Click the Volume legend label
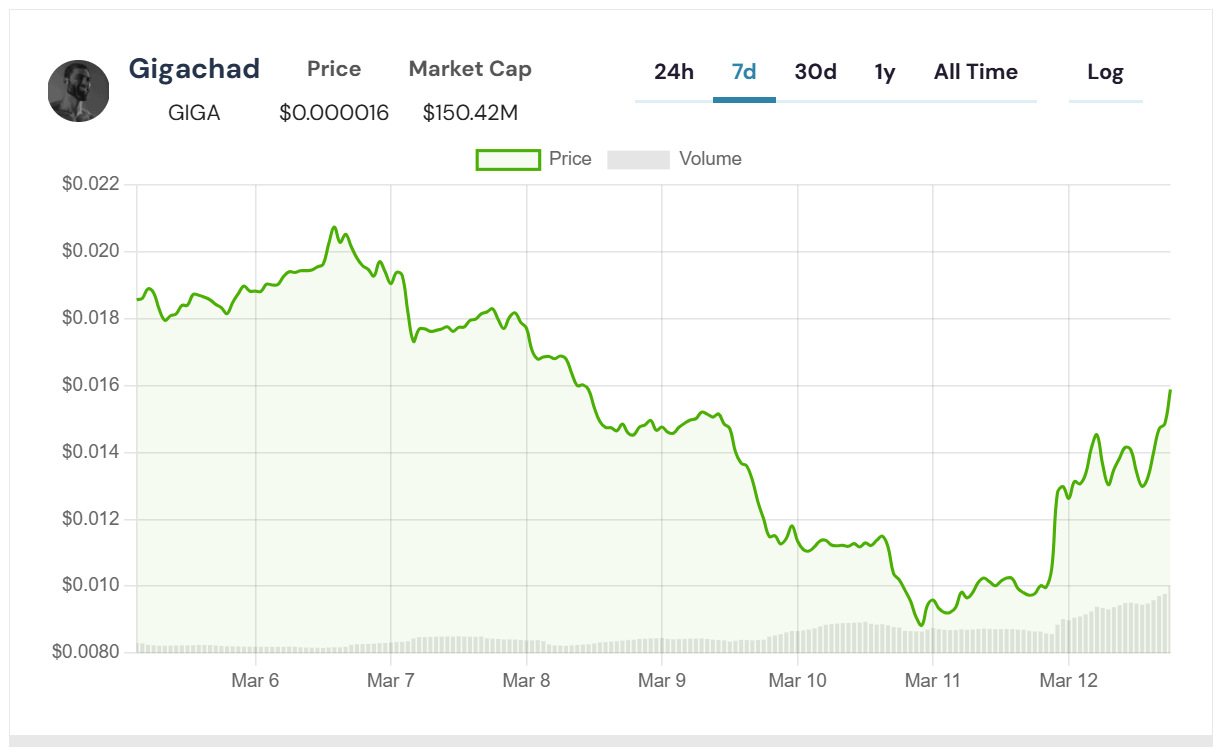 pyautogui.click(x=710, y=159)
